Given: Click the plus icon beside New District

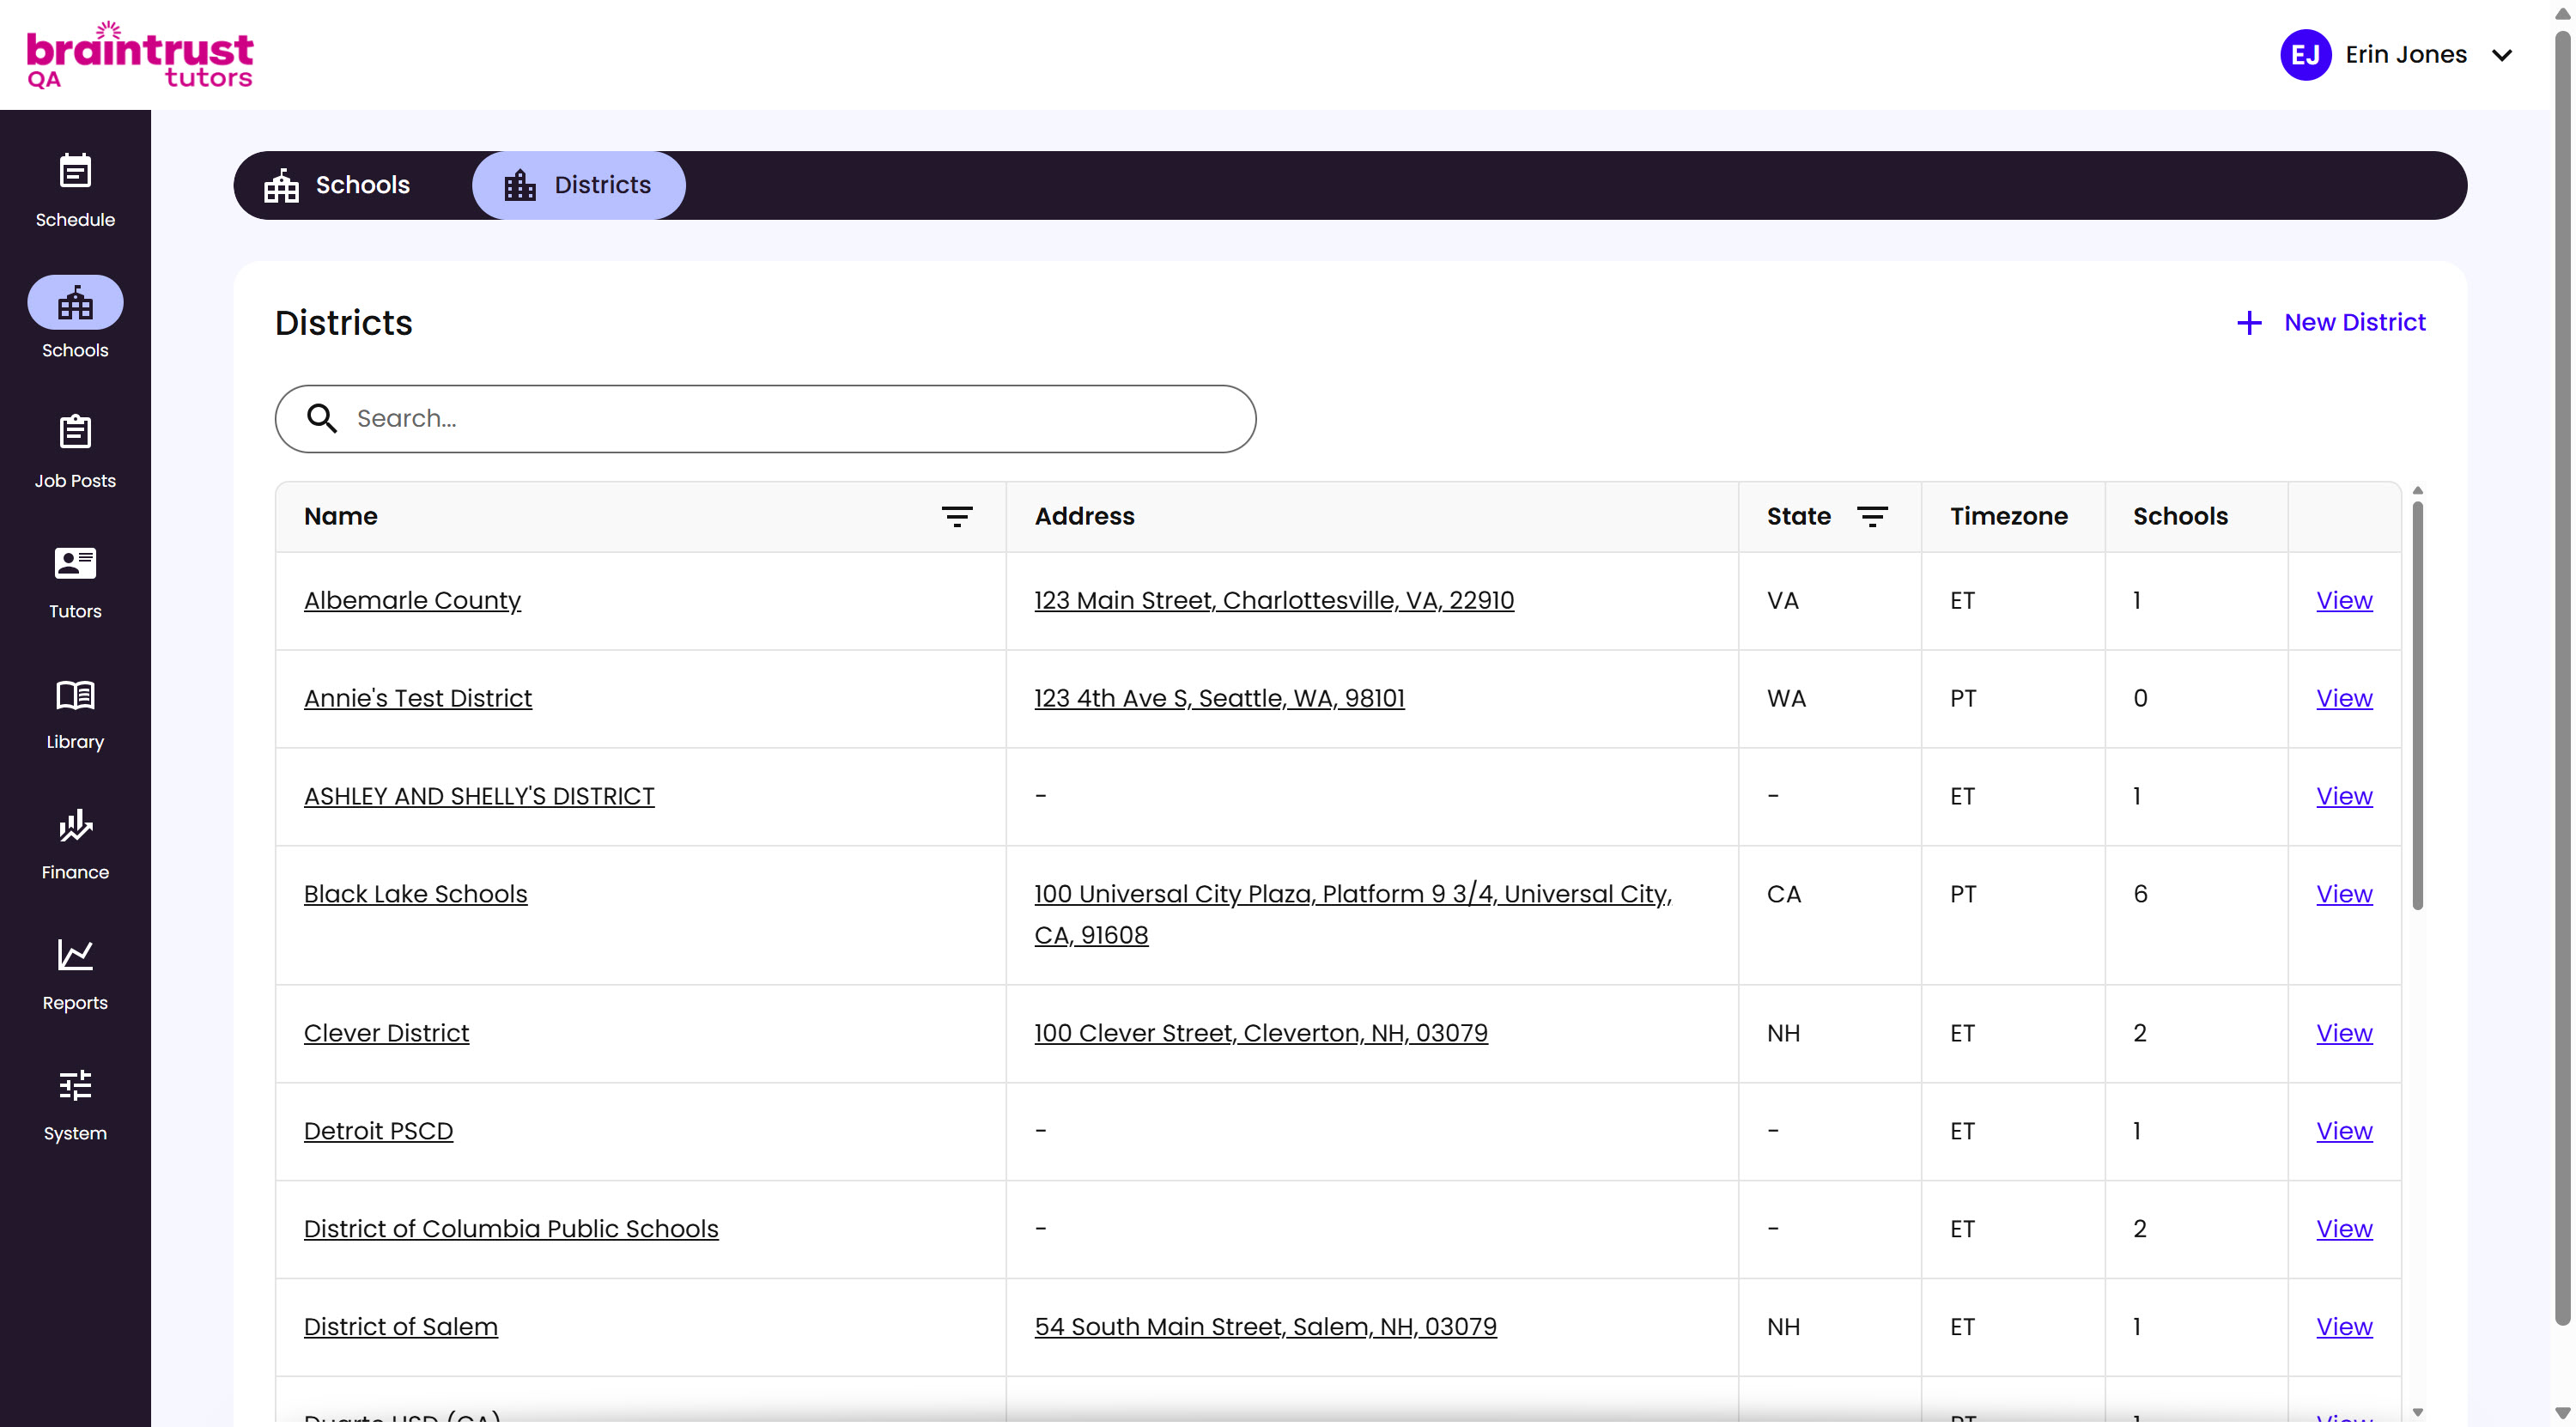Looking at the screenshot, I should (2249, 323).
